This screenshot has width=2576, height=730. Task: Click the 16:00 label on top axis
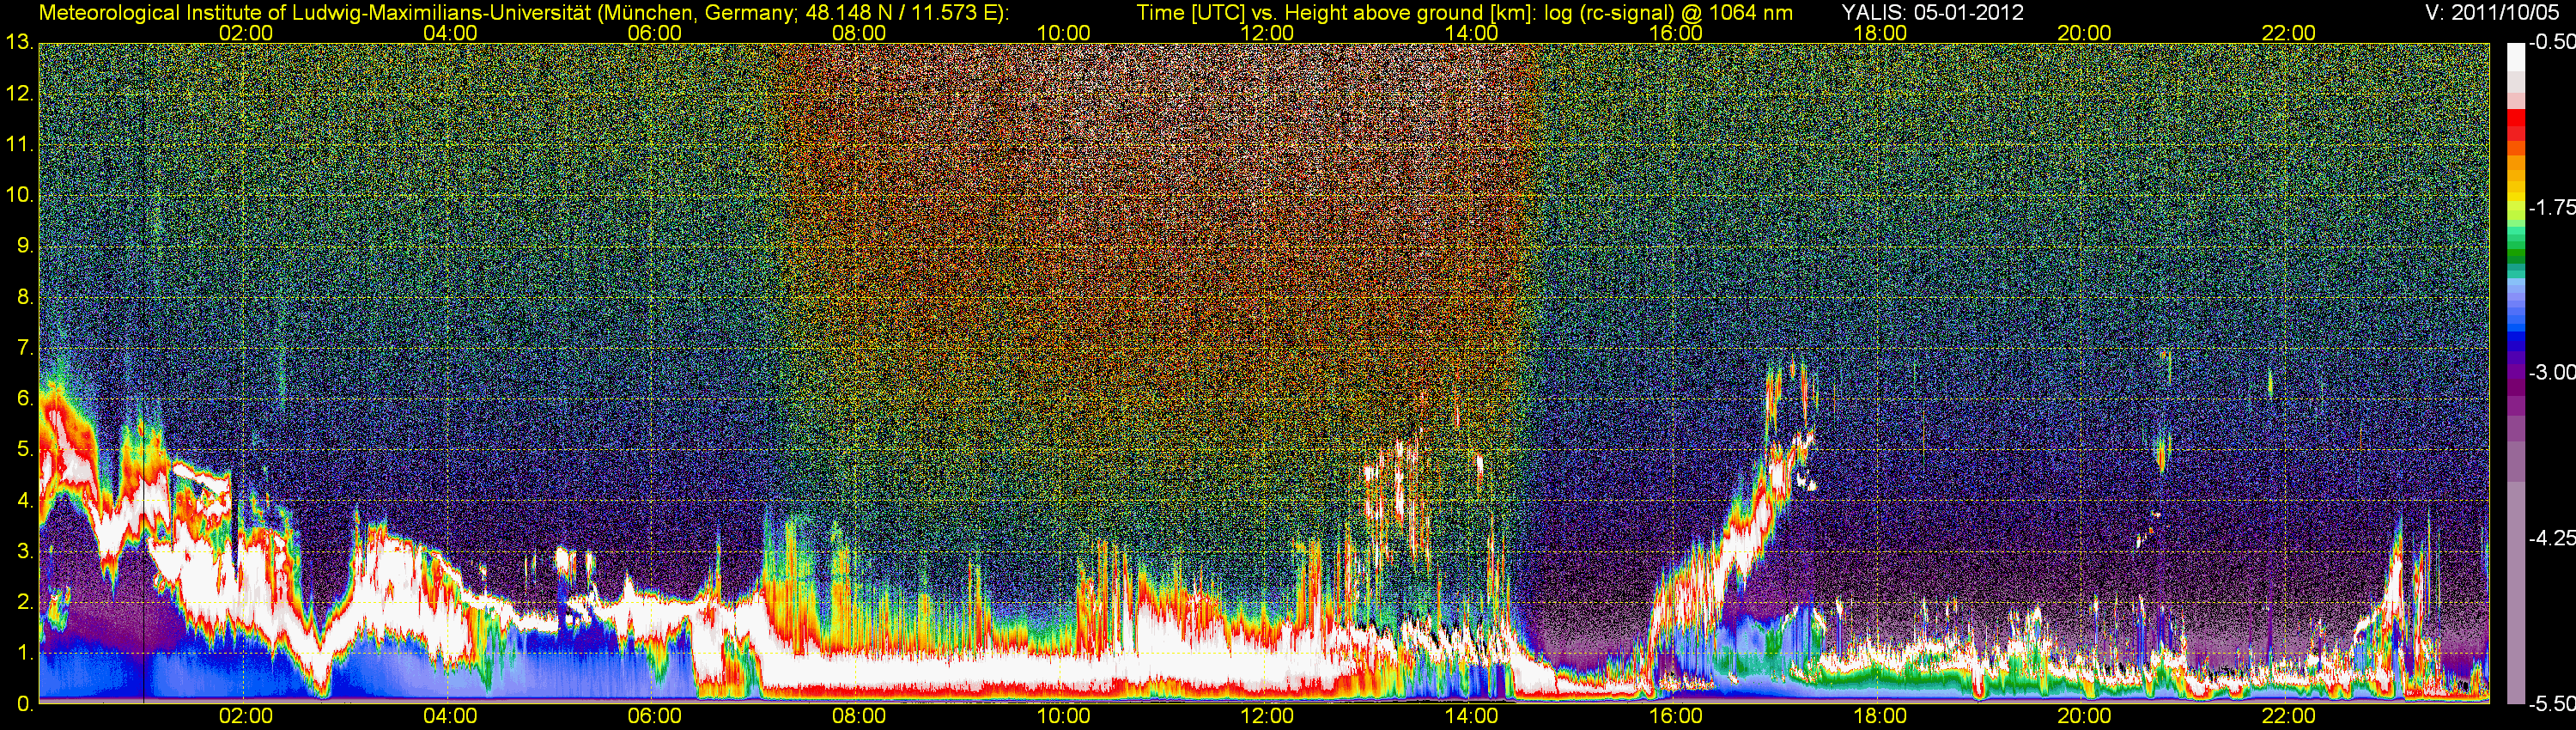(1676, 33)
